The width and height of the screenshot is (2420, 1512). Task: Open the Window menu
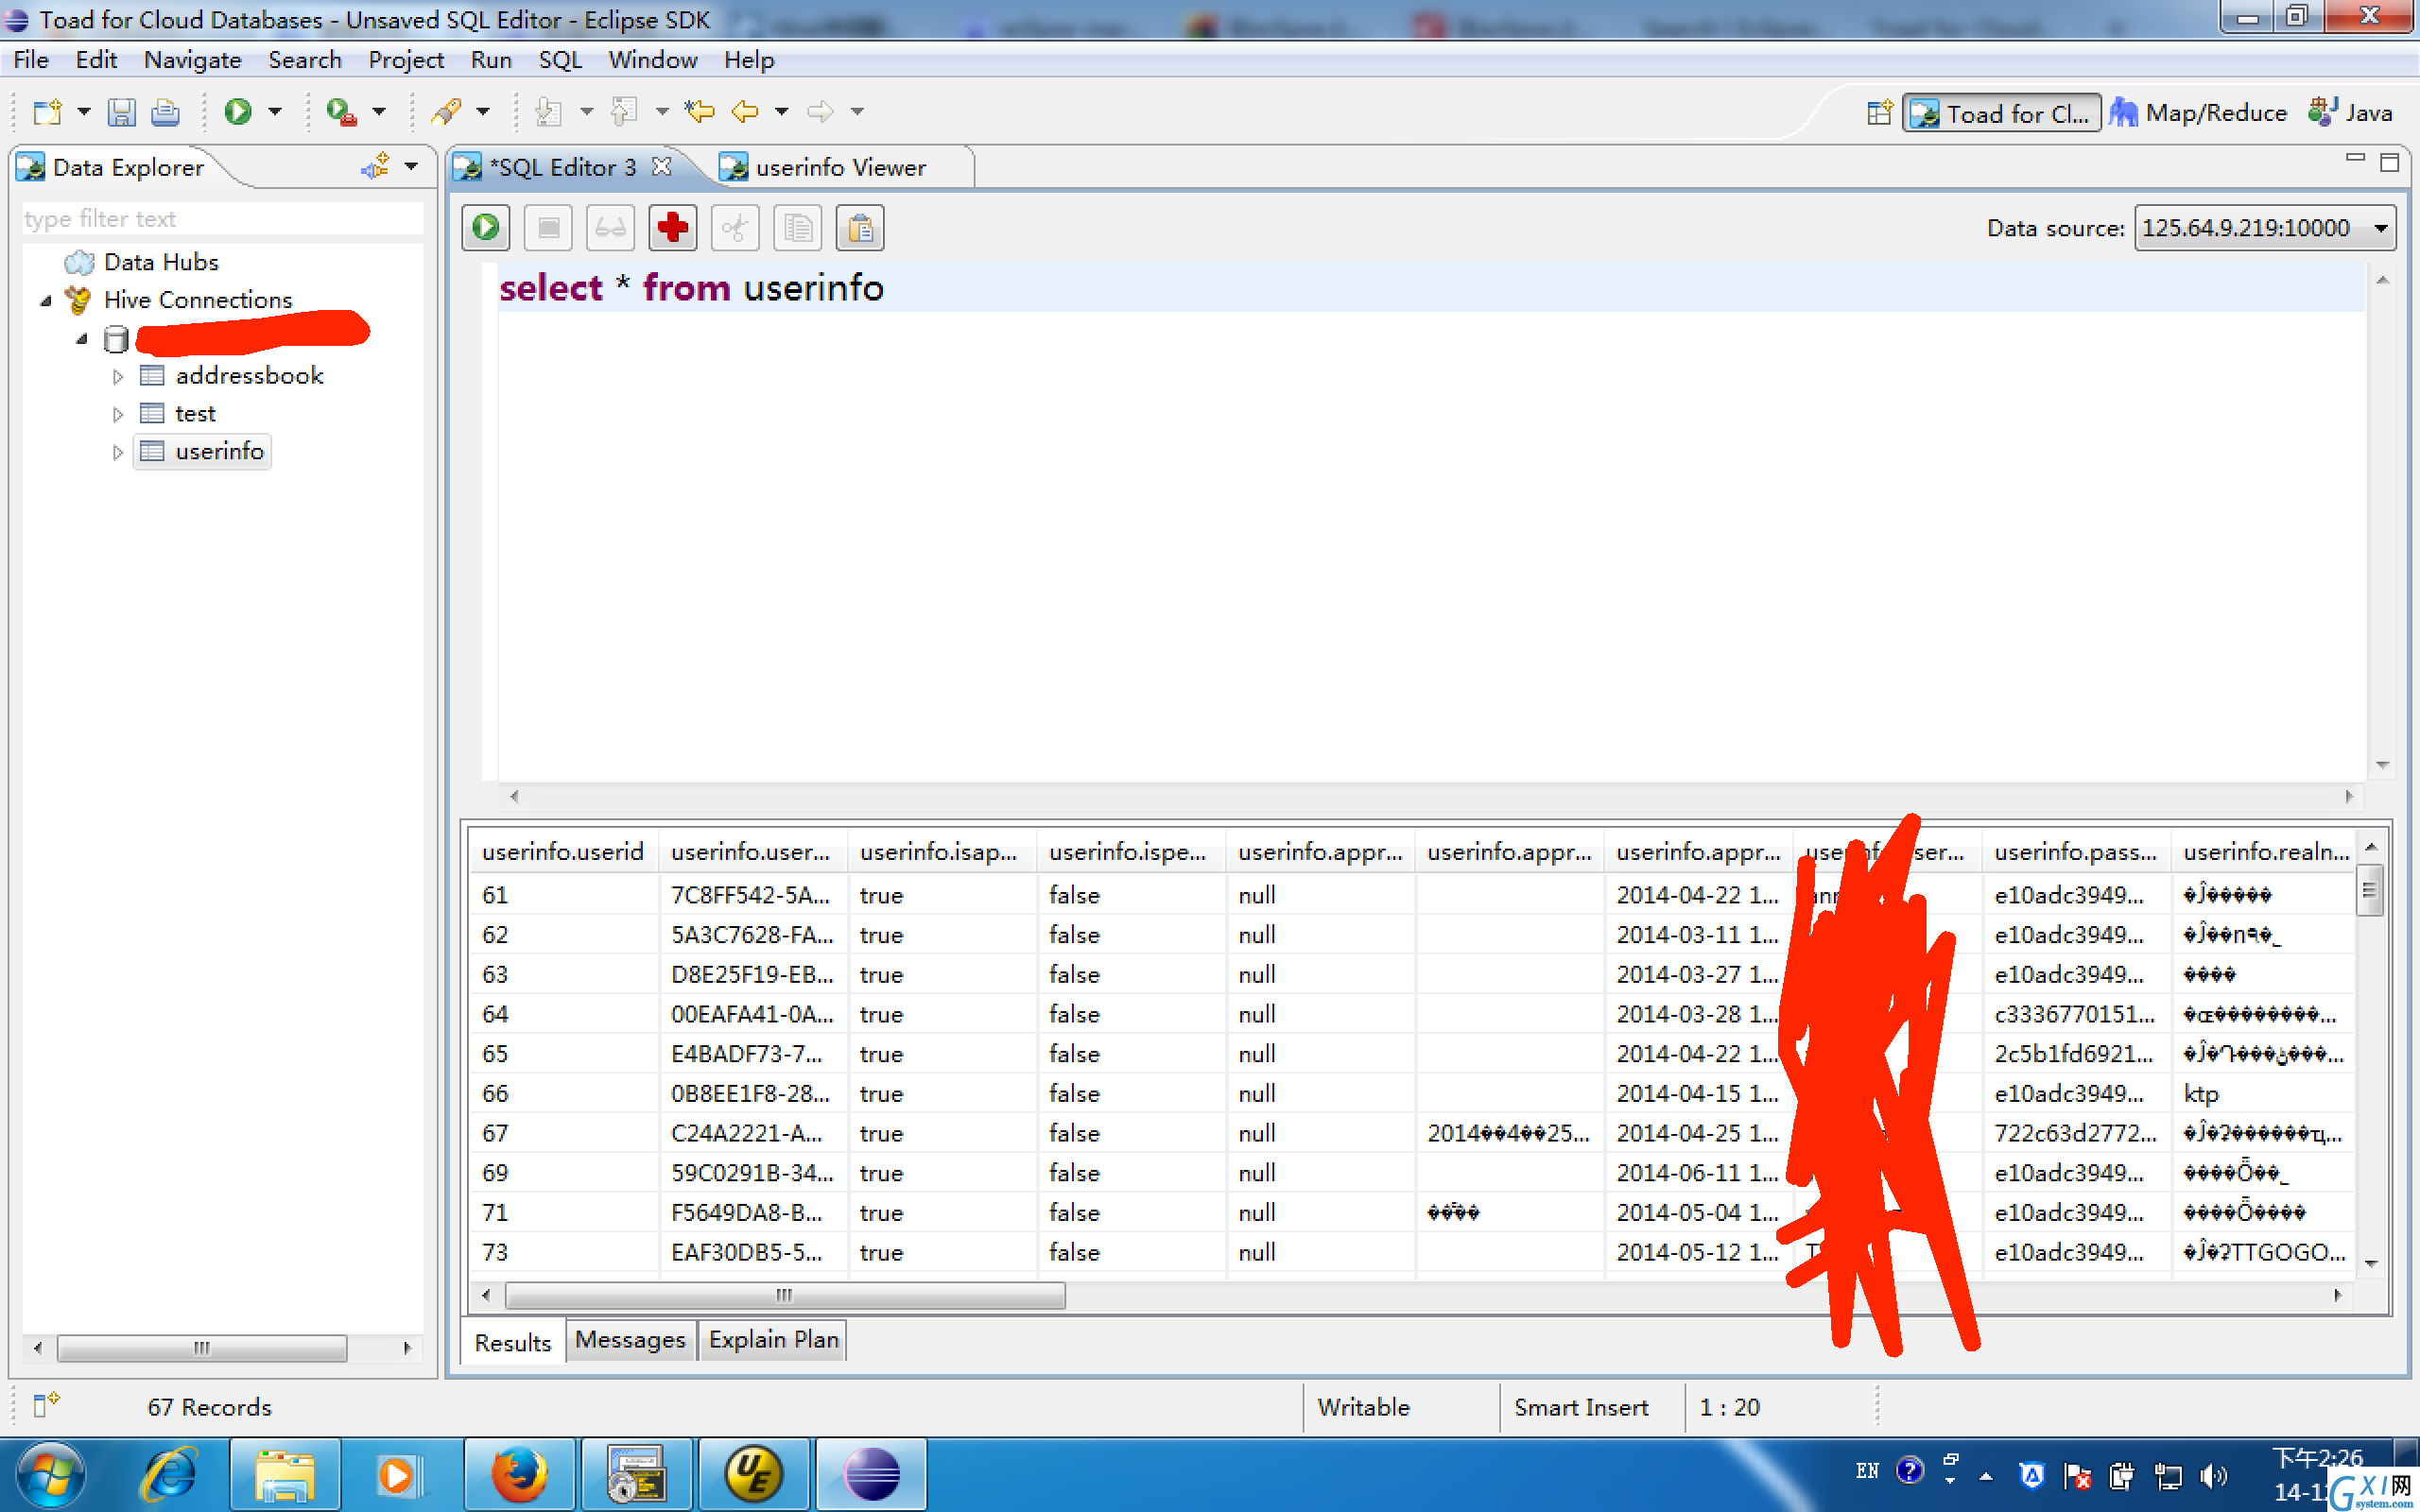653,60
